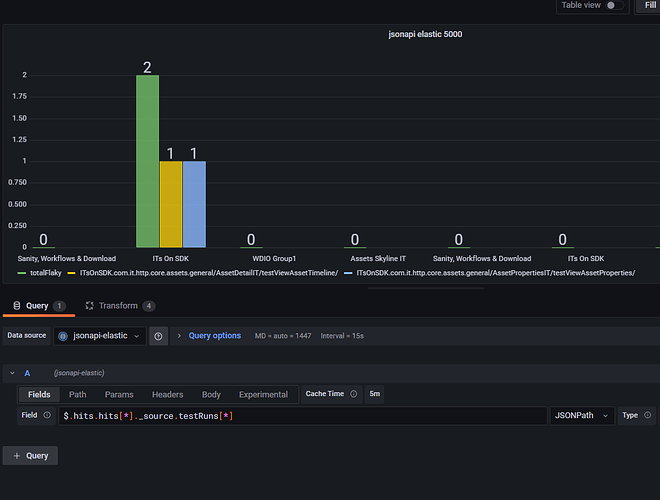This screenshot has height=500, width=660.
Task: Click the WDIO Group1 axis label
Action: (274, 258)
